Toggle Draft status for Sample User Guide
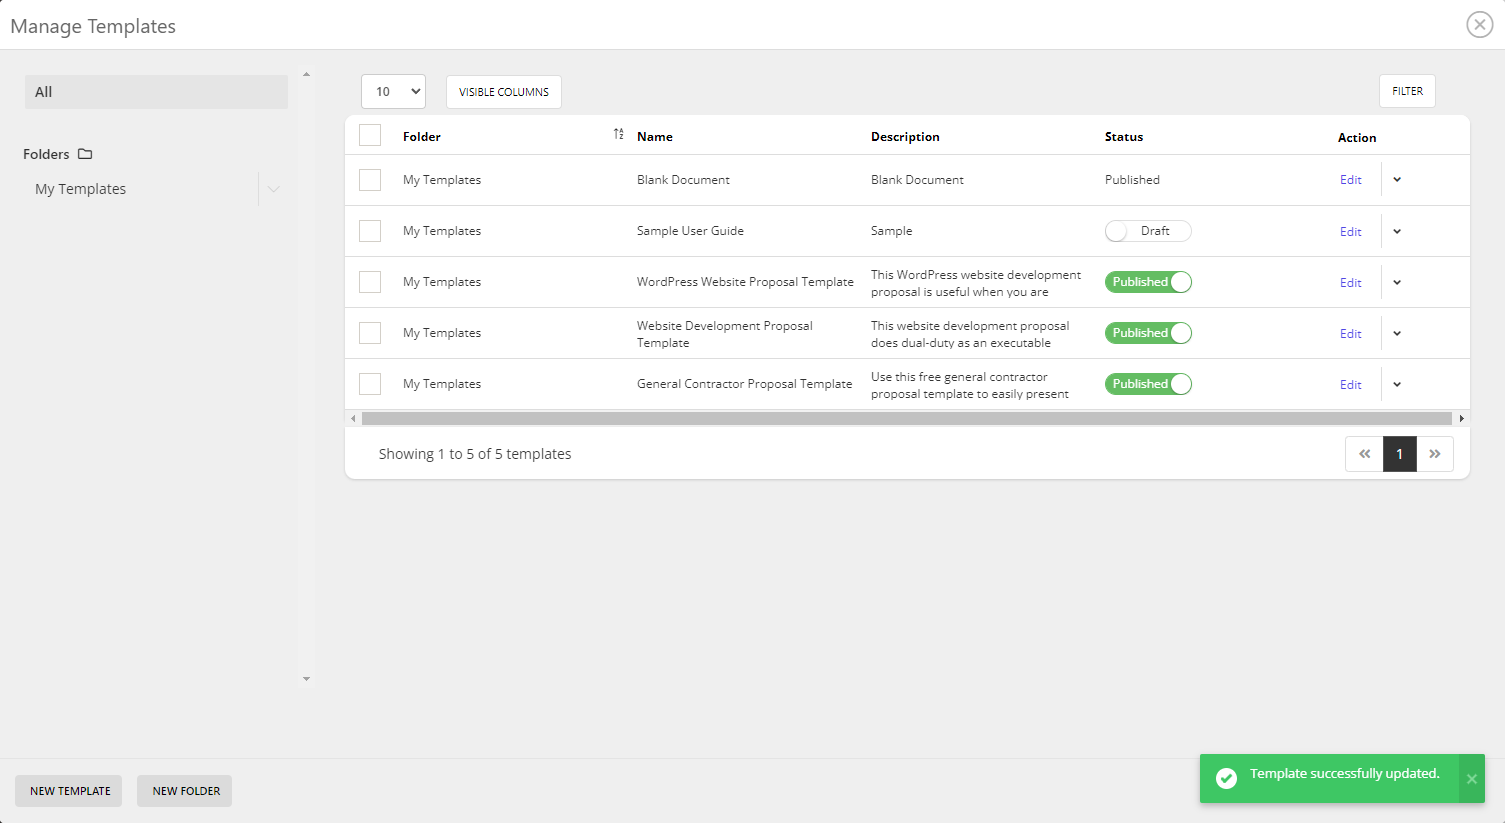This screenshot has width=1505, height=823. point(1148,230)
